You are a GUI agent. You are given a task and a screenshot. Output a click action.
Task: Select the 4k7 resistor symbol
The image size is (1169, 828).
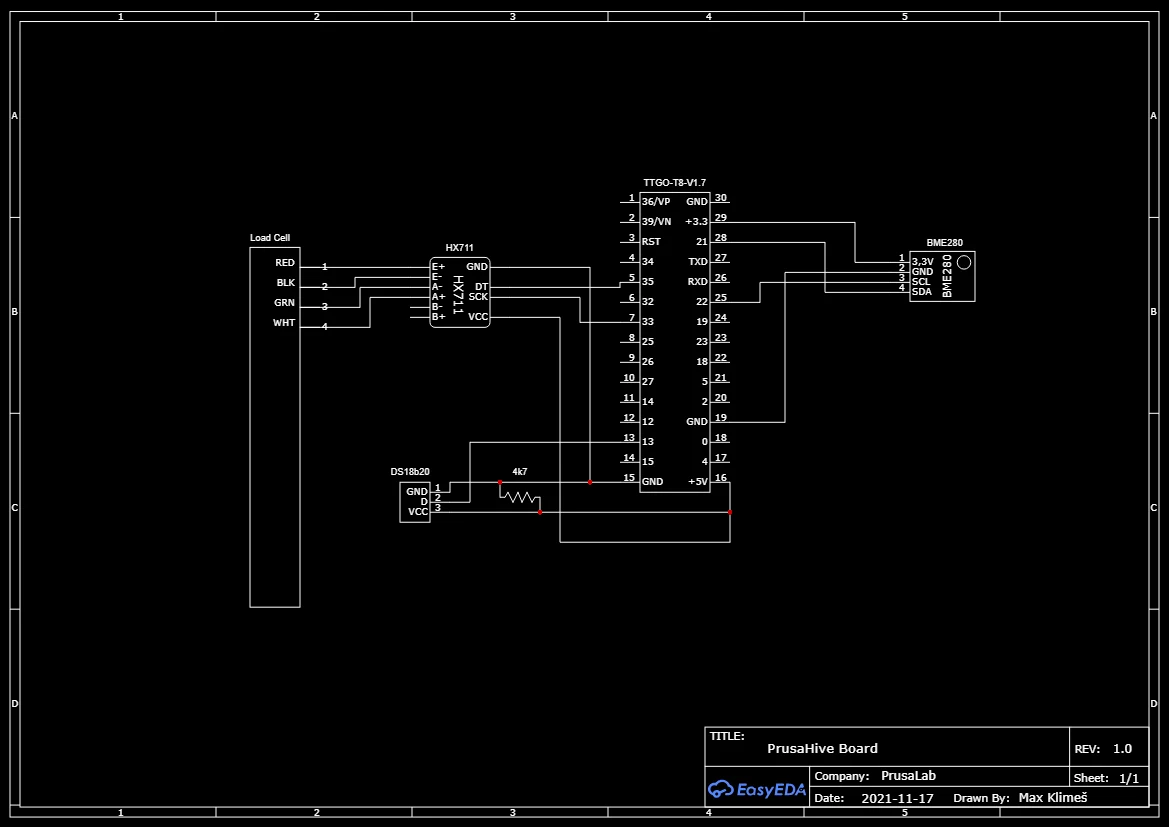coord(520,496)
